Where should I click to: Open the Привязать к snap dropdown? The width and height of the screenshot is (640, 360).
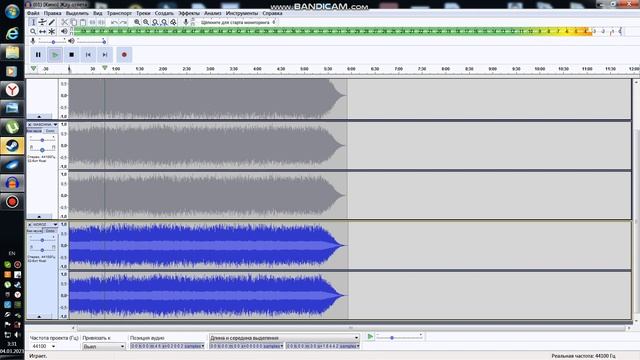point(104,346)
